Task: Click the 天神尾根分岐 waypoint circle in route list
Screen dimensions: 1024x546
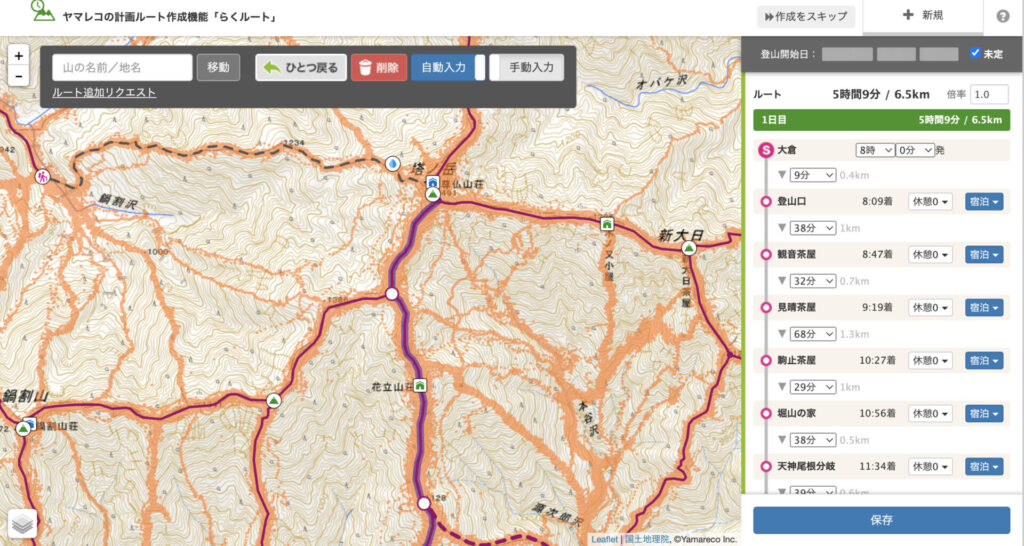Action: click(766, 466)
